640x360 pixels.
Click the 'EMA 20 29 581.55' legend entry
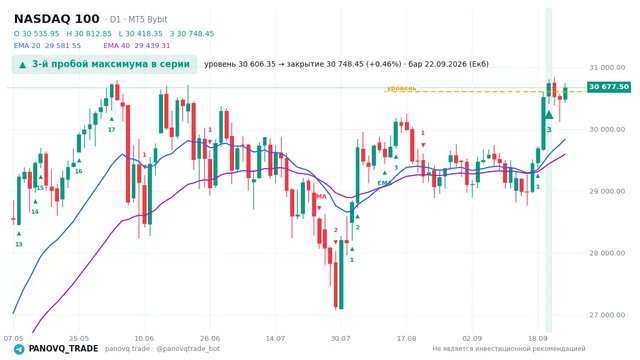coord(47,46)
